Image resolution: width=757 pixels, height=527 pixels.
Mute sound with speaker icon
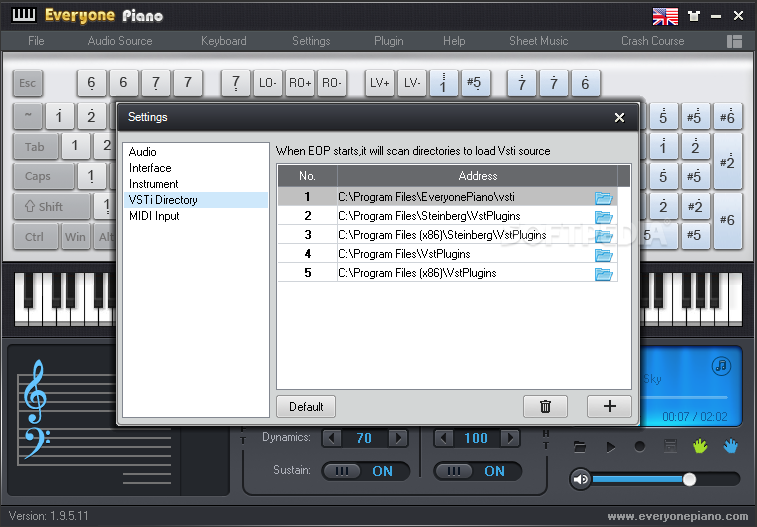point(580,479)
